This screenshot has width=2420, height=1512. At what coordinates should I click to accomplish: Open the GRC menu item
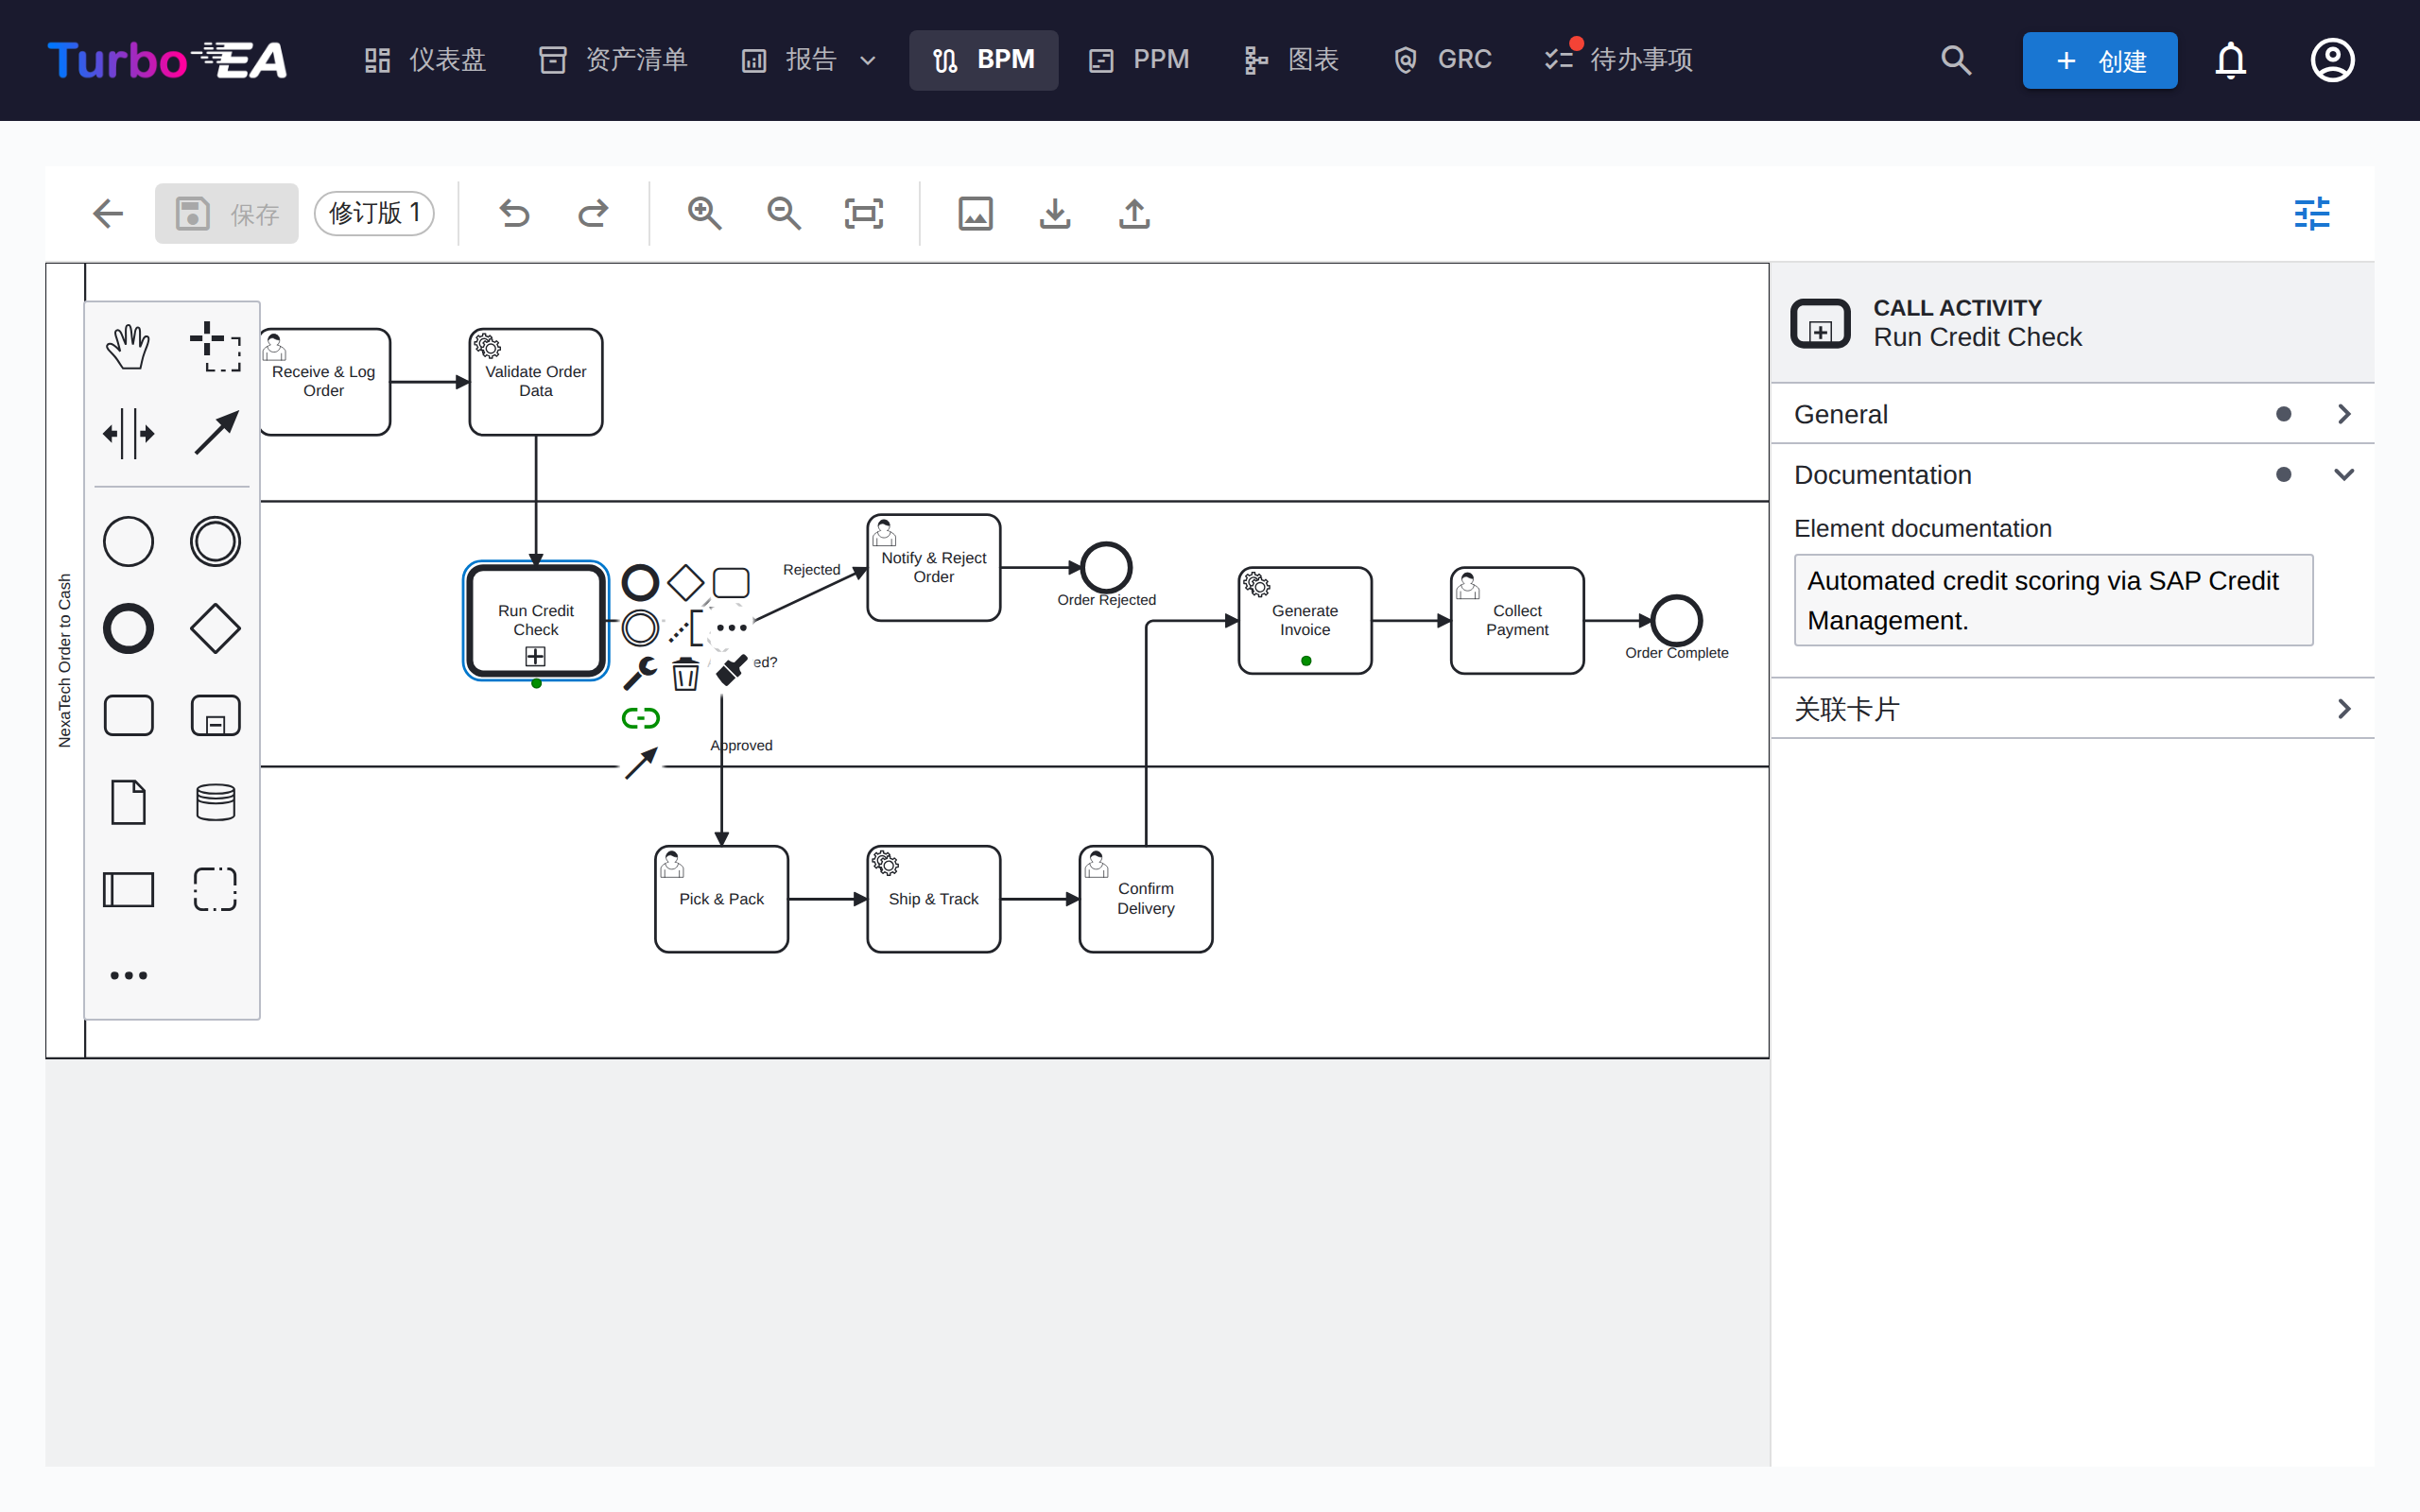(x=1442, y=60)
